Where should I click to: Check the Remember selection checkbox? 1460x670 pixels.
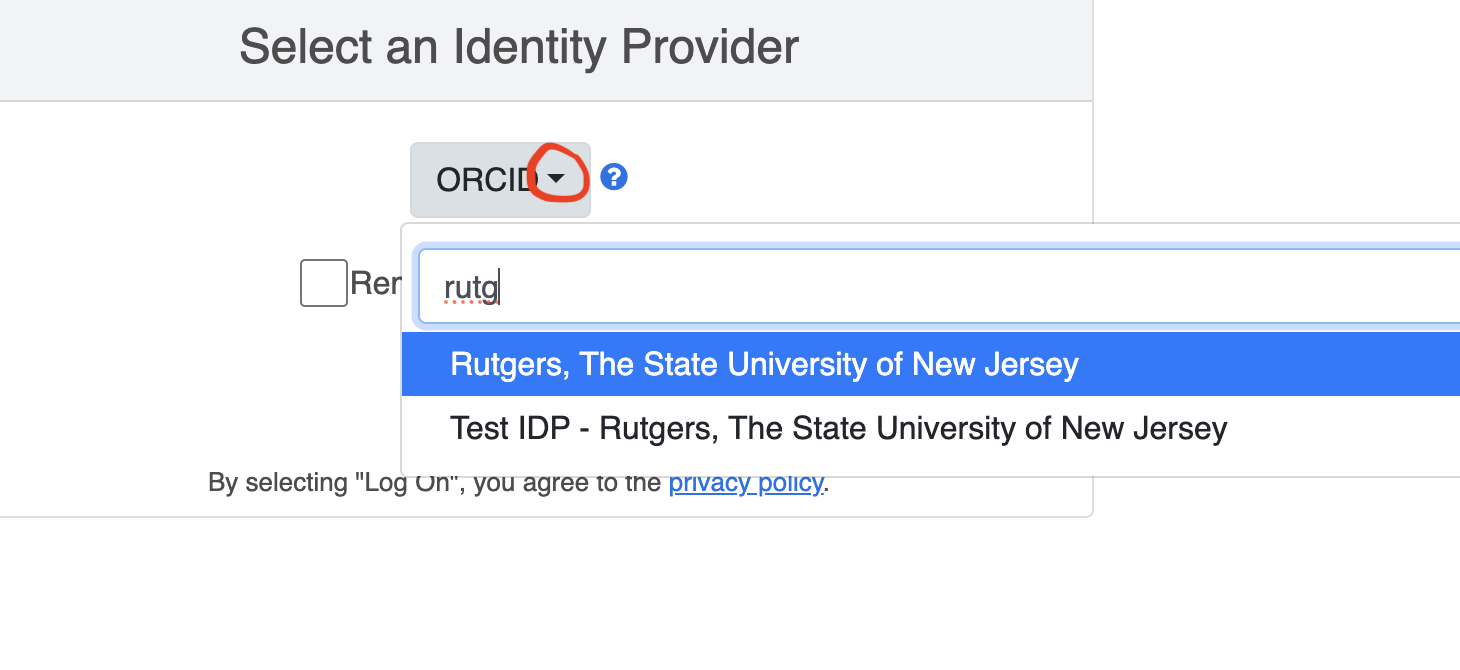(324, 283)
